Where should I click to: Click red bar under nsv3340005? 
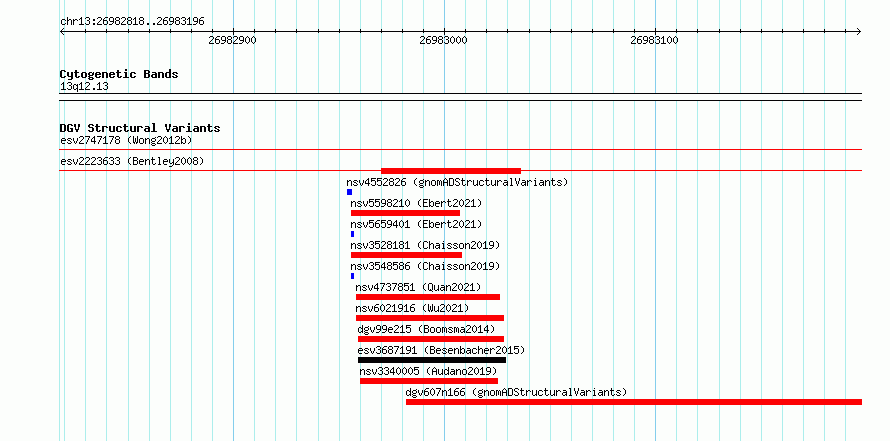429,381
